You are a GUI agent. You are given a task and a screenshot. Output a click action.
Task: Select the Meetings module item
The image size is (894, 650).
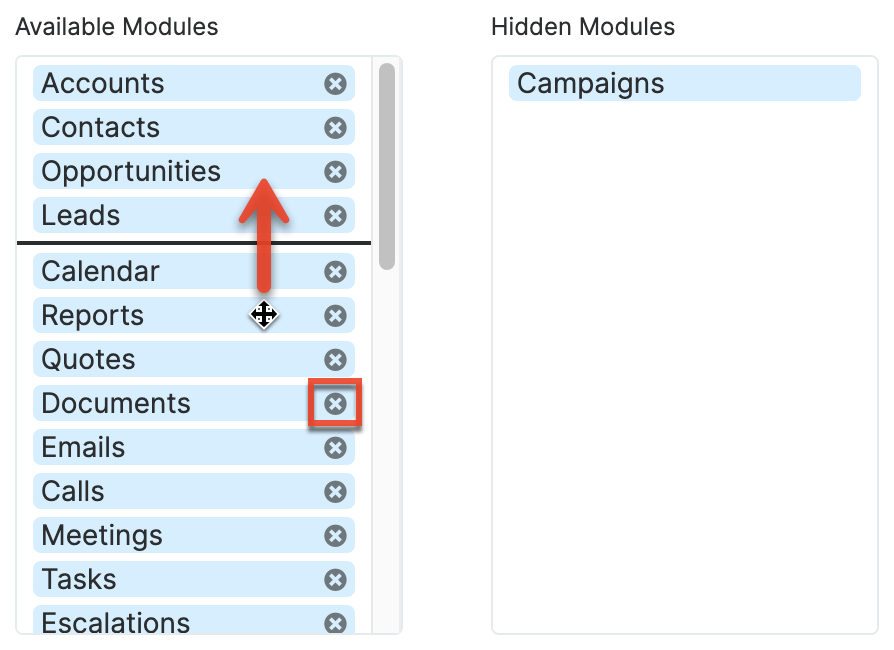click(x=102, y=536)
